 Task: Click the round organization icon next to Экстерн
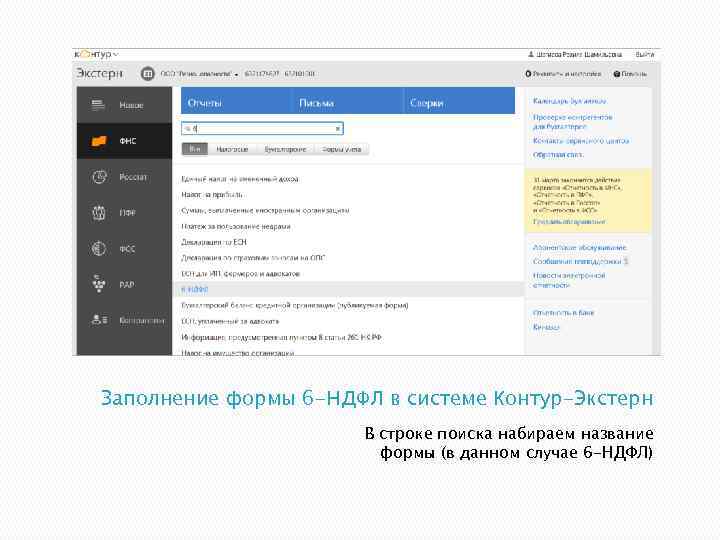[147, 73]
